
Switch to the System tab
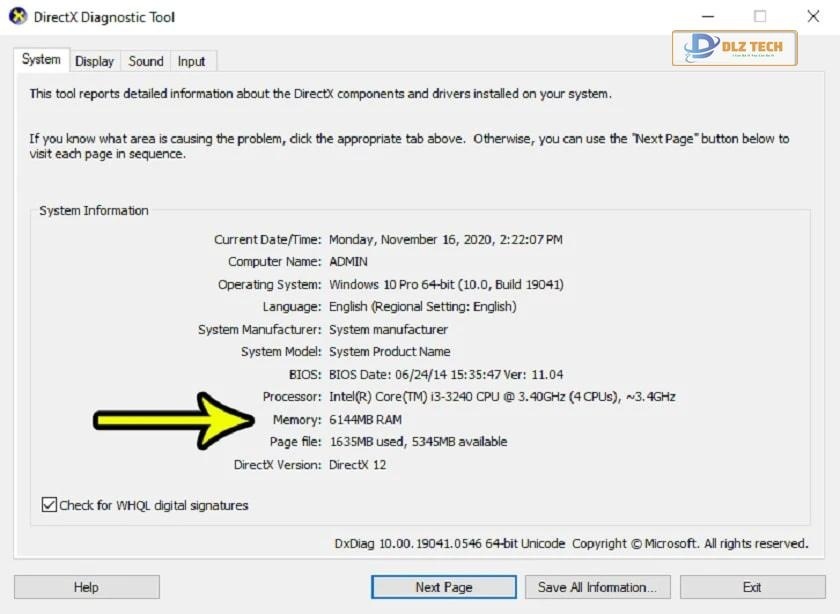(x=41, y=60)
